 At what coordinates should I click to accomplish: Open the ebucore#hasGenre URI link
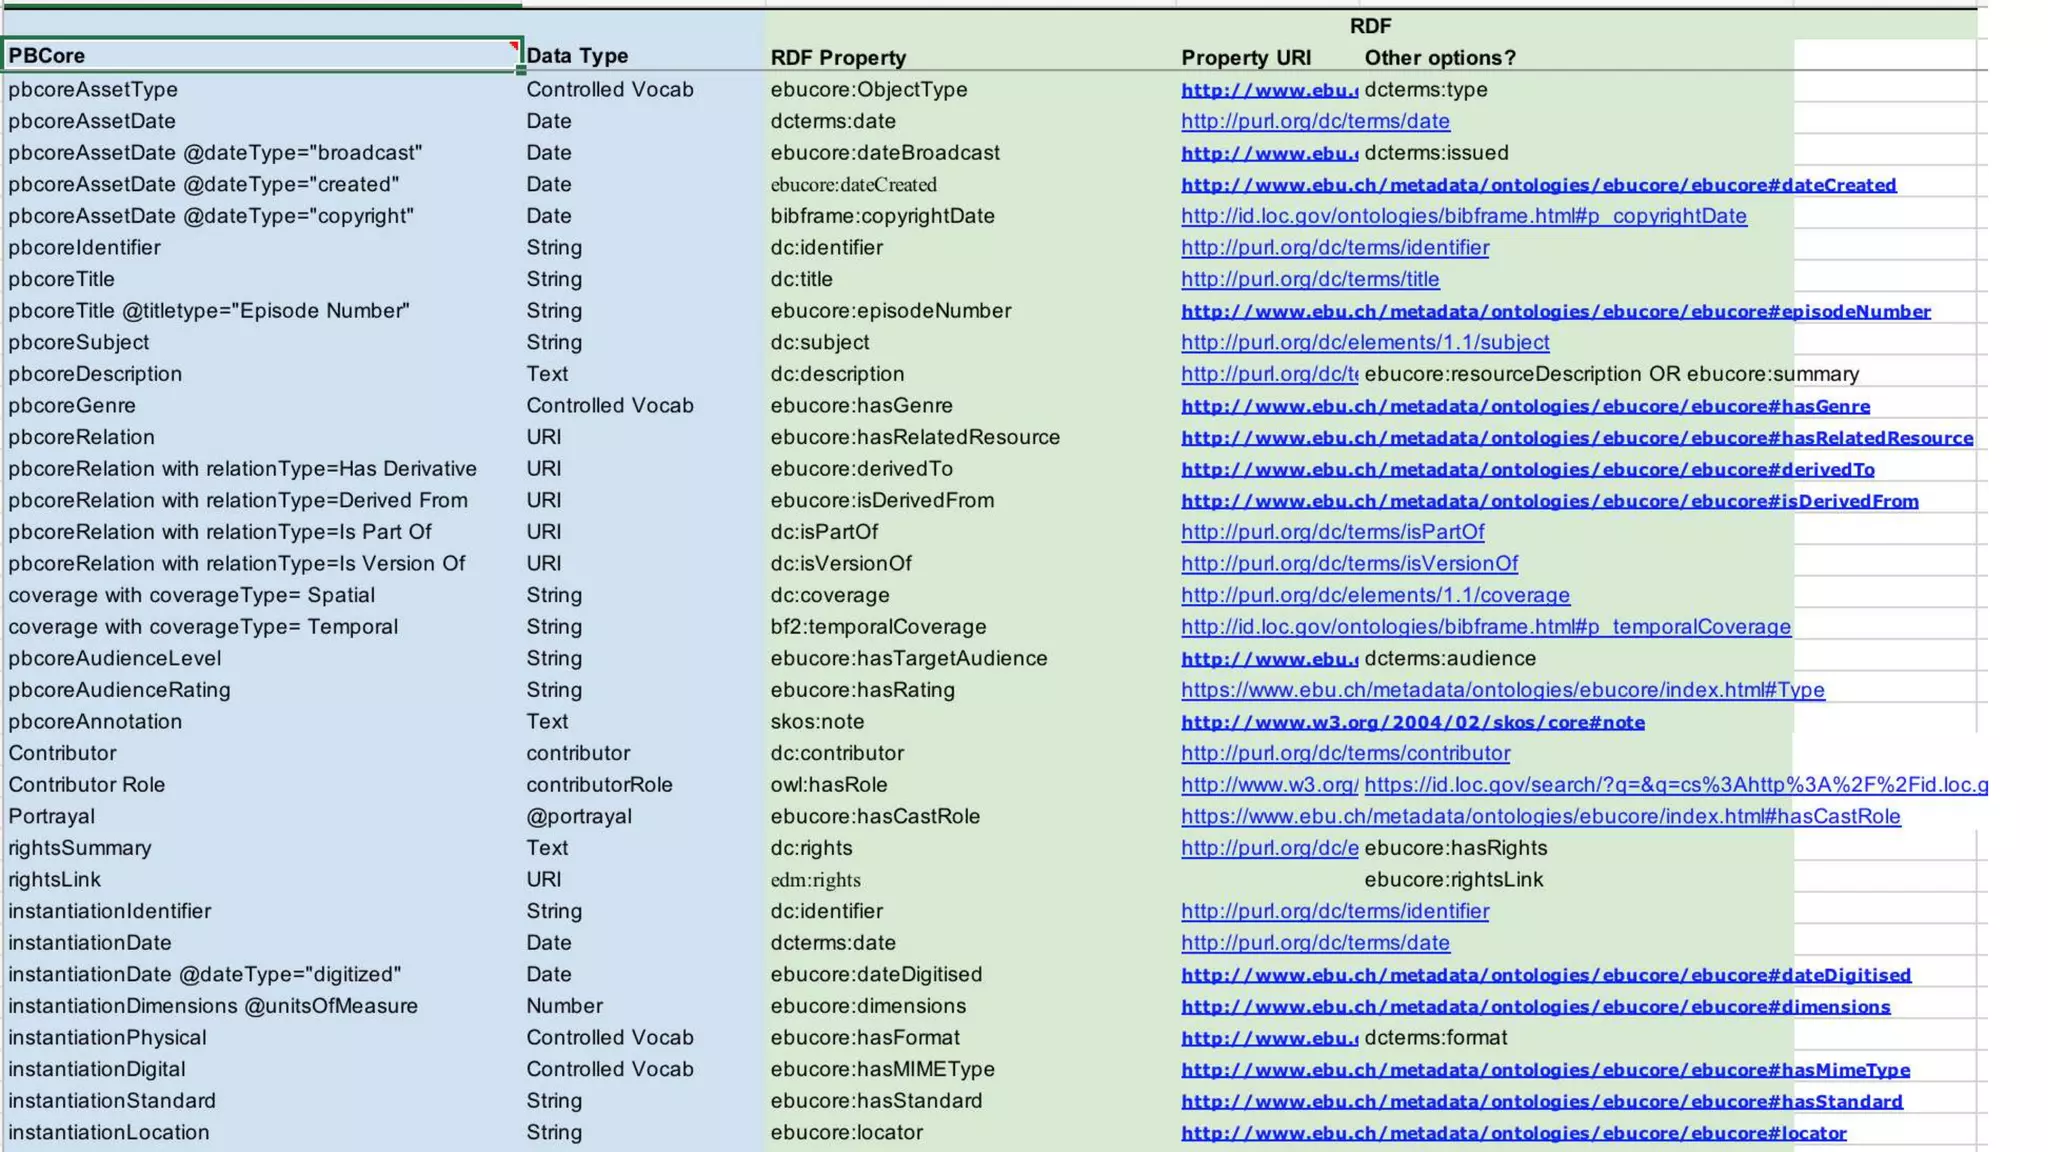[x=1525, y=406]
